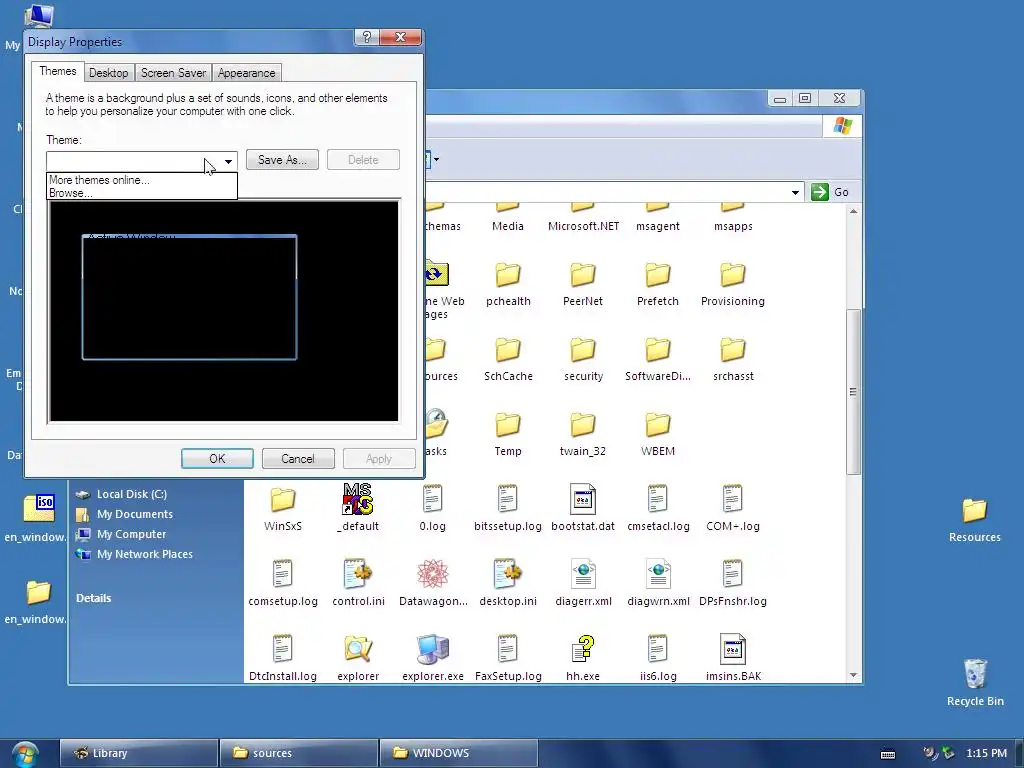Select the SoftwareDistribution folder

click(658, 360)
